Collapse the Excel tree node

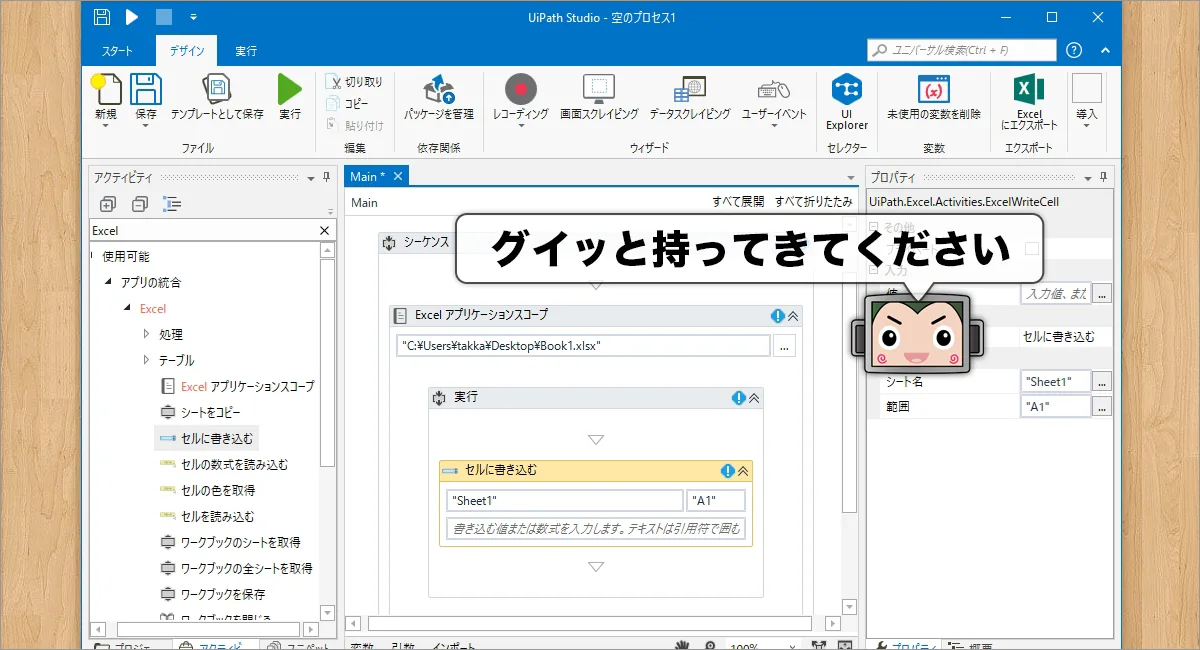(127, 309)
